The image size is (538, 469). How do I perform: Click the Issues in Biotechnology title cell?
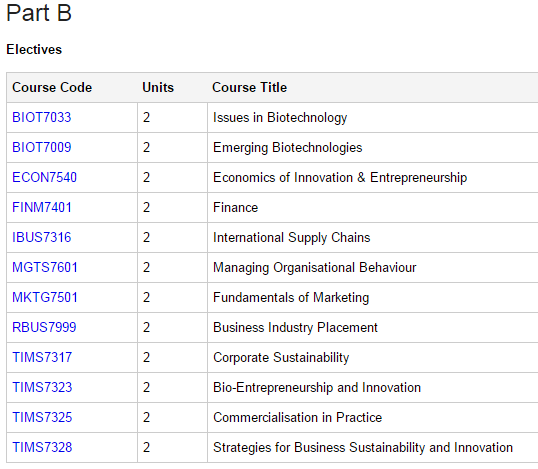[x=373, y=117]
